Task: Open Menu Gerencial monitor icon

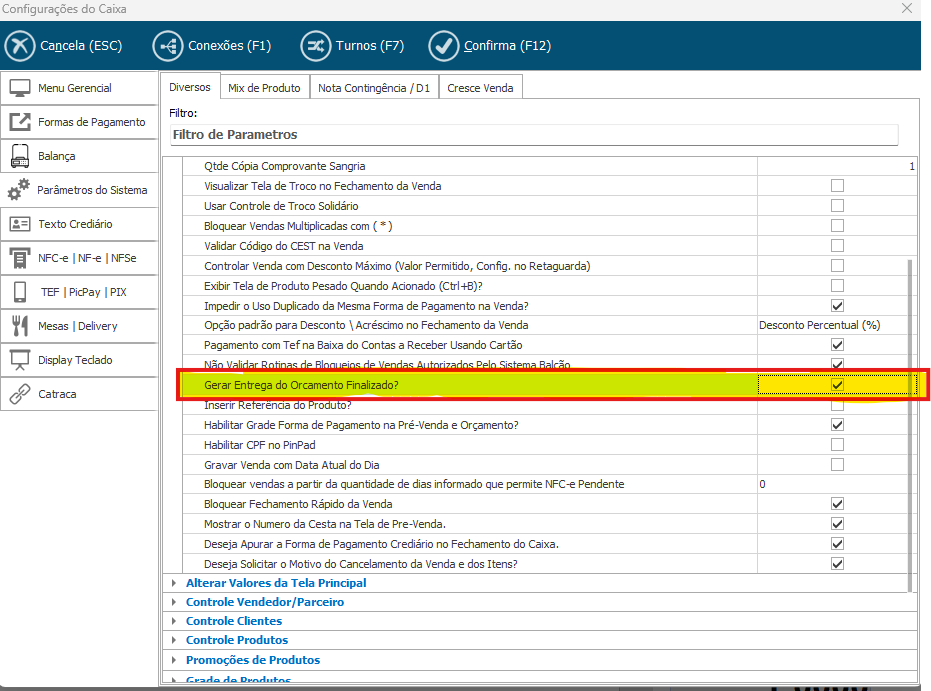Action: point(20,88)
